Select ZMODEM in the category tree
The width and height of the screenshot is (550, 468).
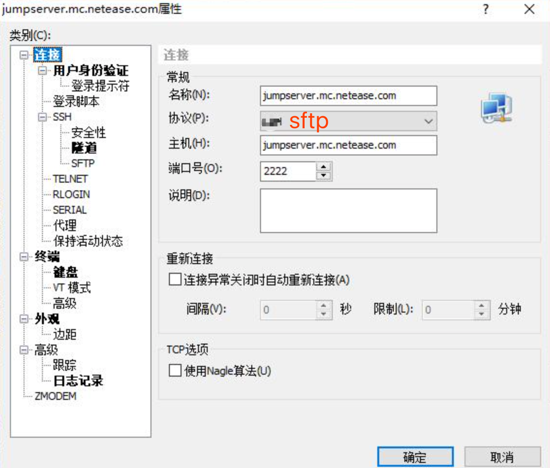click(x=55, y=396)
